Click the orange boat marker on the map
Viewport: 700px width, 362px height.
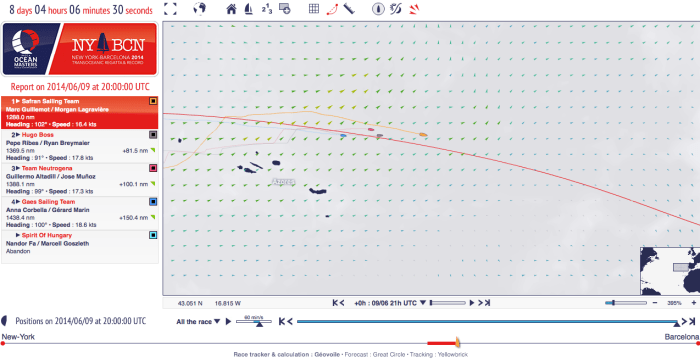(423, 134)
